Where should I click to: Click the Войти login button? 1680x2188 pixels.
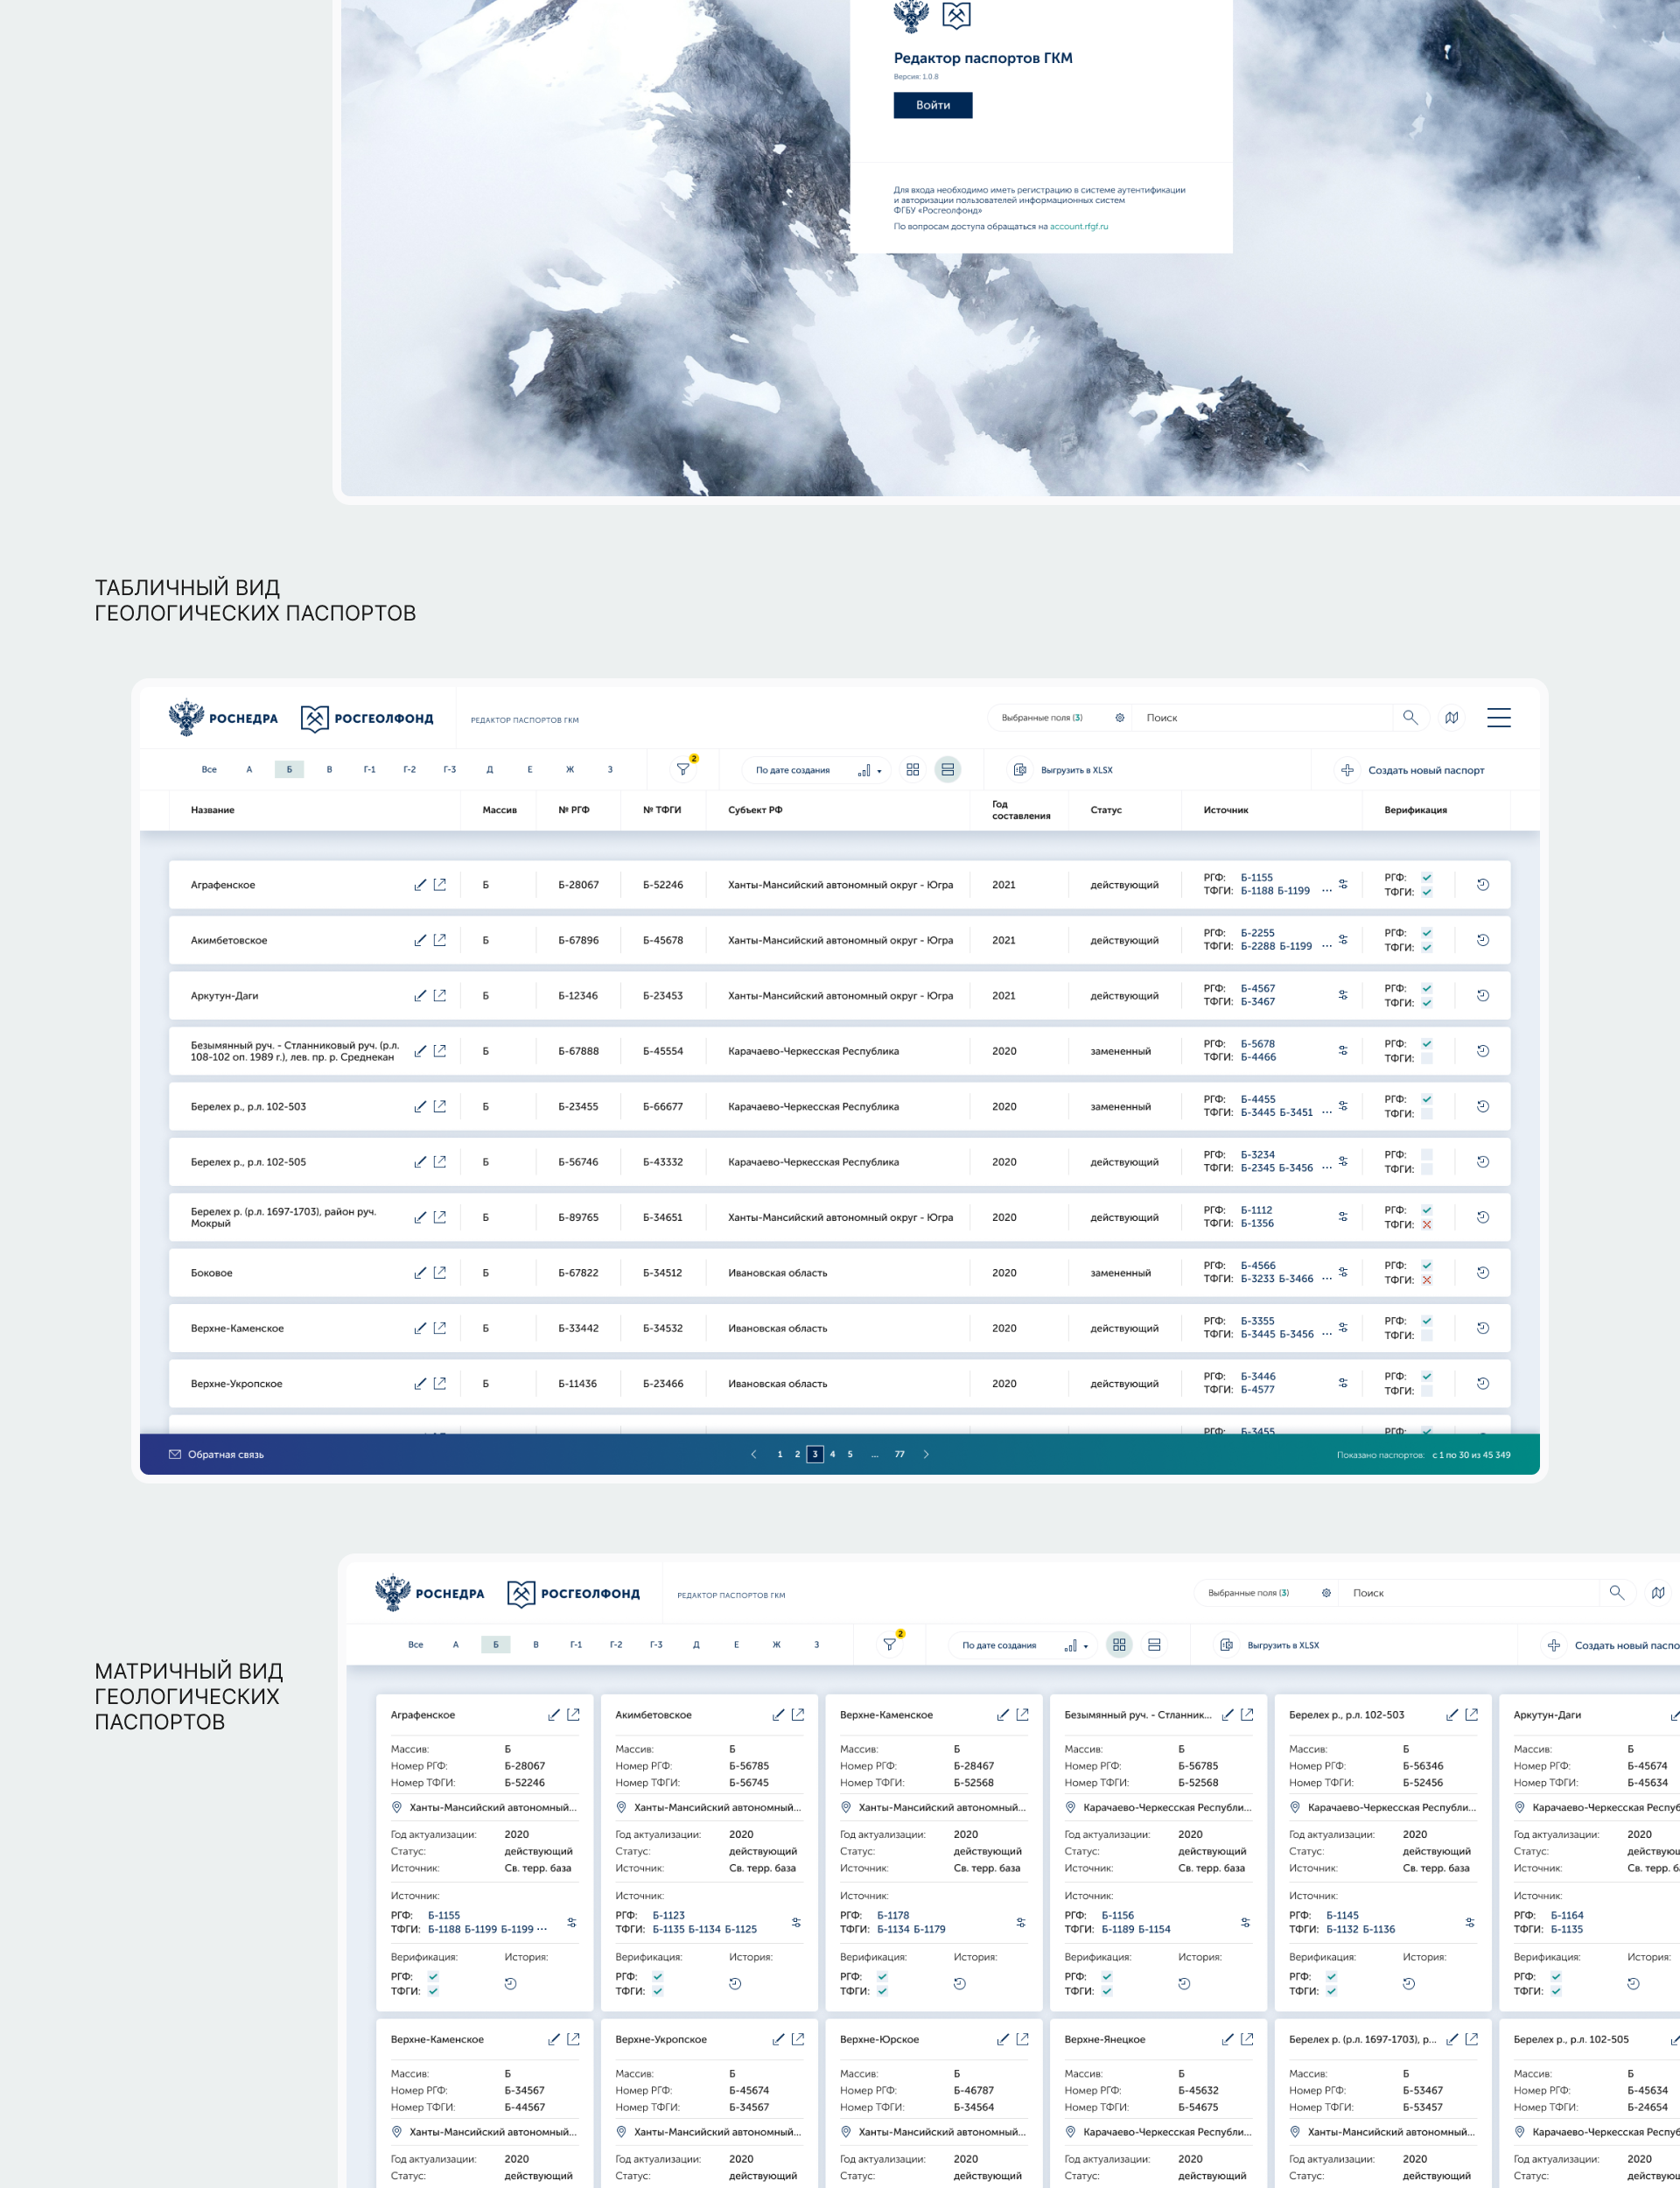(x=932, y=105)
